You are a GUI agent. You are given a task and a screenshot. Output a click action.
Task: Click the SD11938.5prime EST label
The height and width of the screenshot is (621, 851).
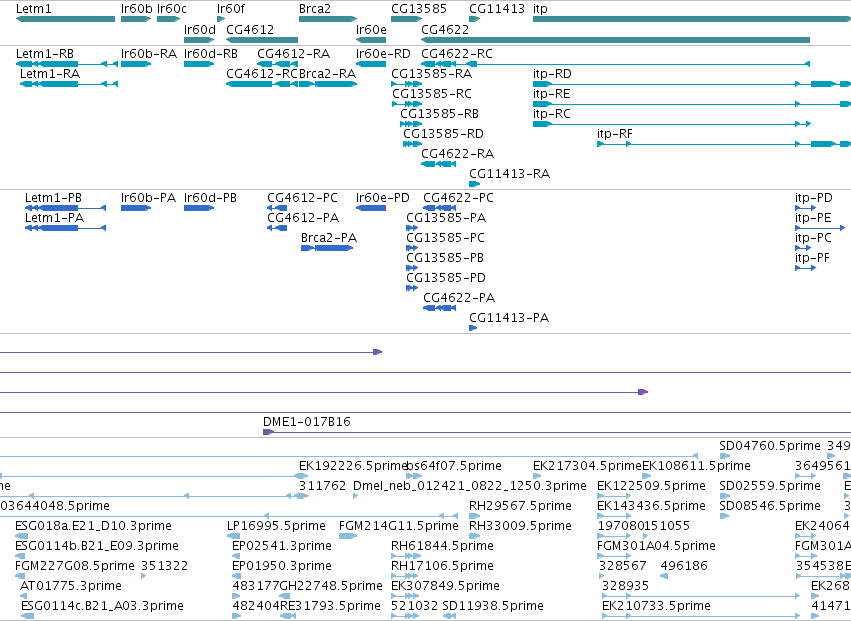[x=493, y=605]
